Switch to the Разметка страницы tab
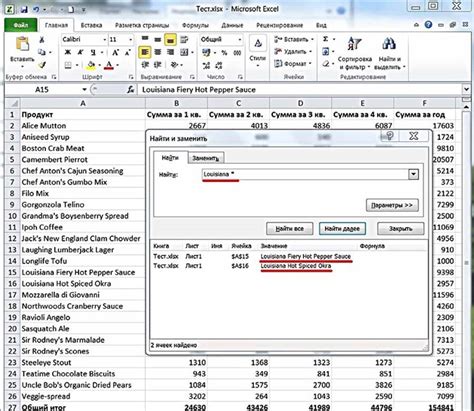 (142, 25)
